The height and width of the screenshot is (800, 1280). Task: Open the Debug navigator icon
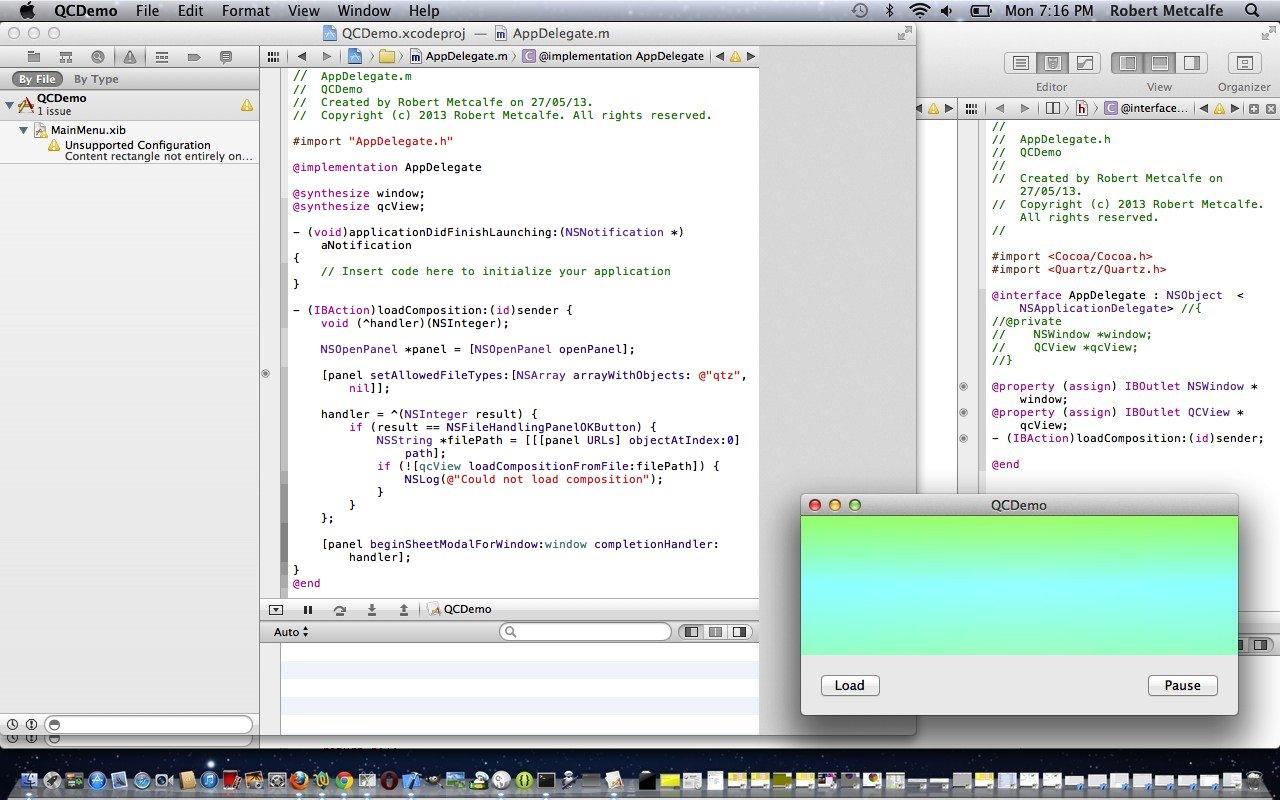pos(162,57)
